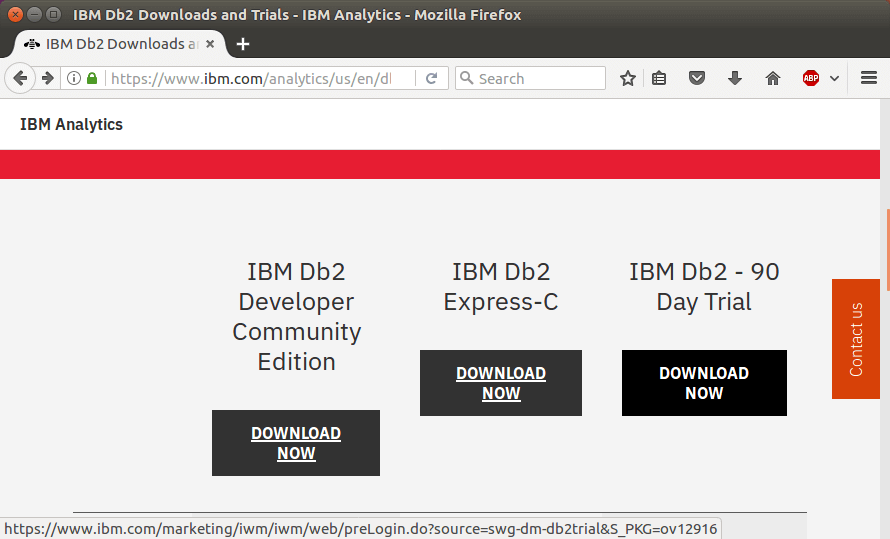890x539 pixels.
Task: Expand the Adblock Plus dropdown arrow
Action: click(834, 78)
